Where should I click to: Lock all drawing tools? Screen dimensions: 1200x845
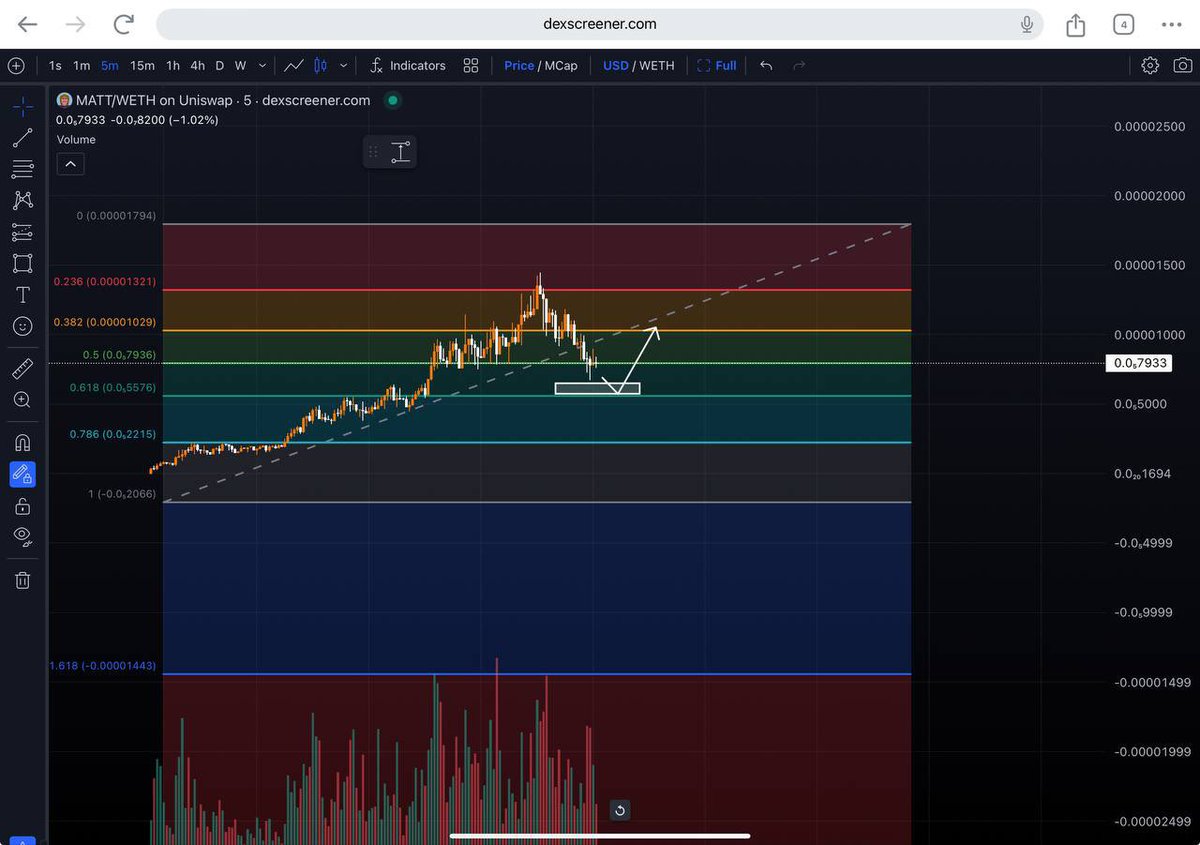click(x=22, y=505)
